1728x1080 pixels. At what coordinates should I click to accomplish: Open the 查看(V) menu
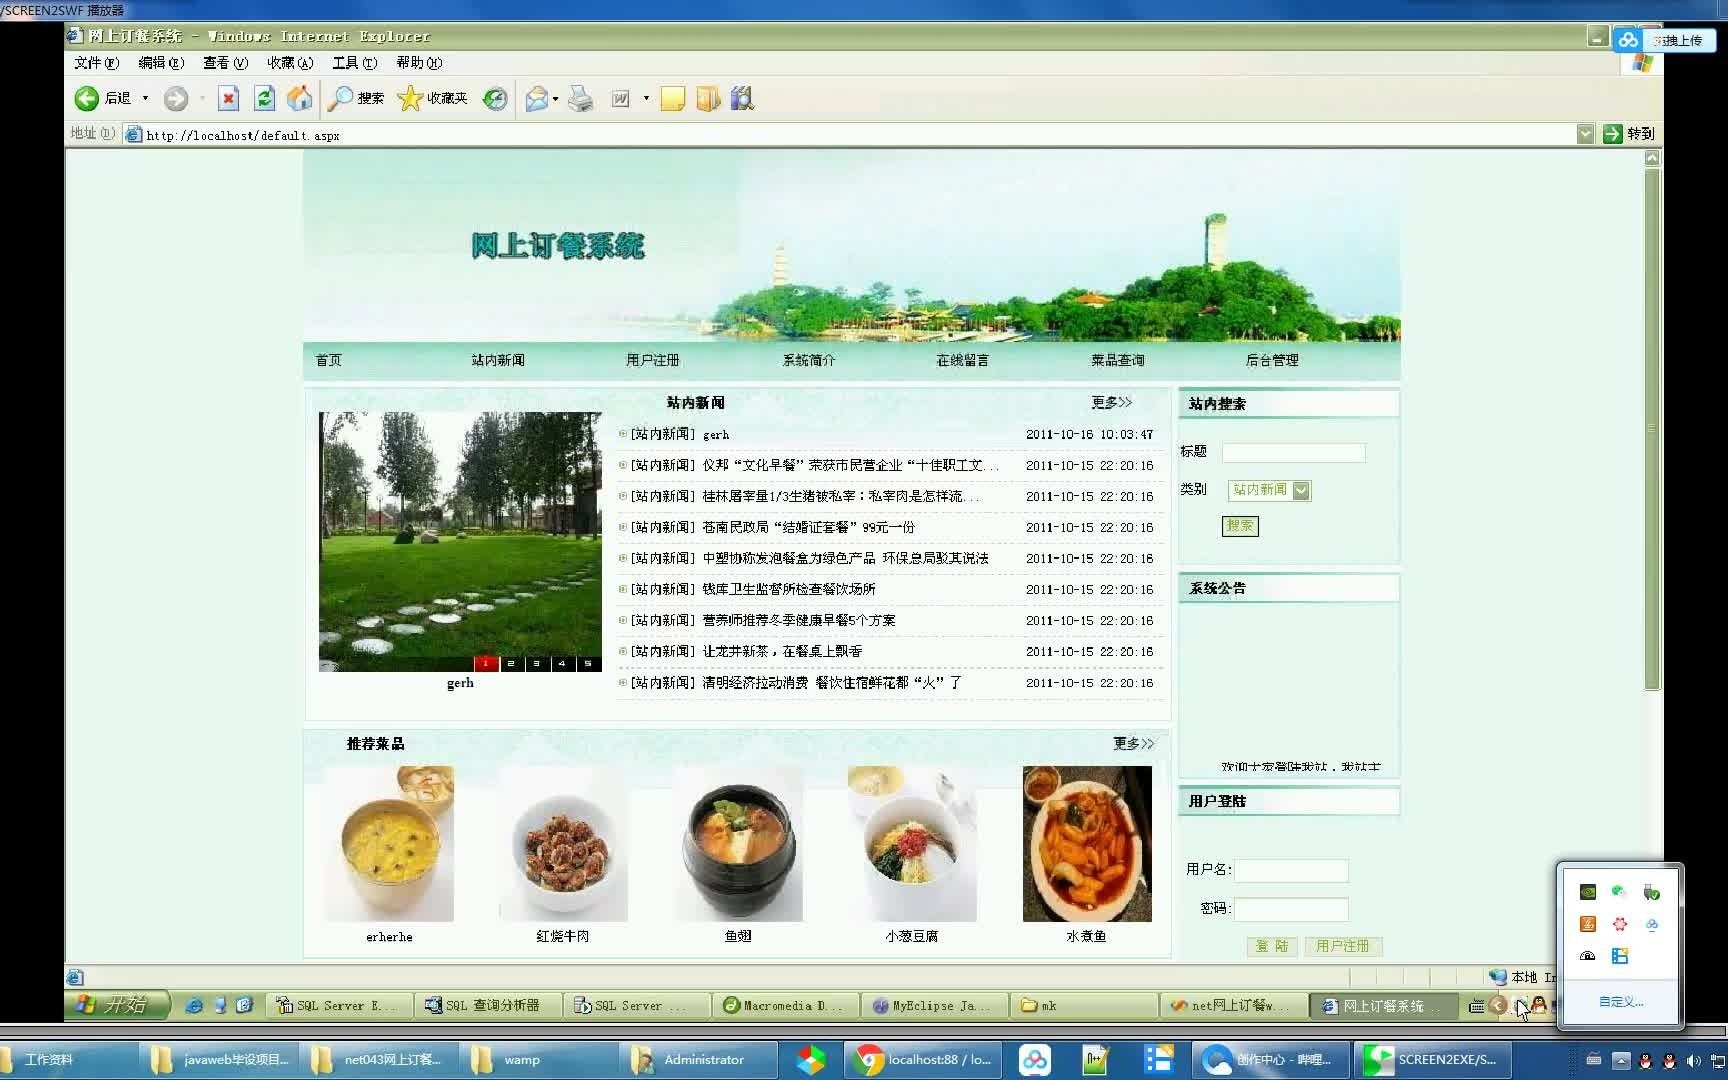click(225, 63)
